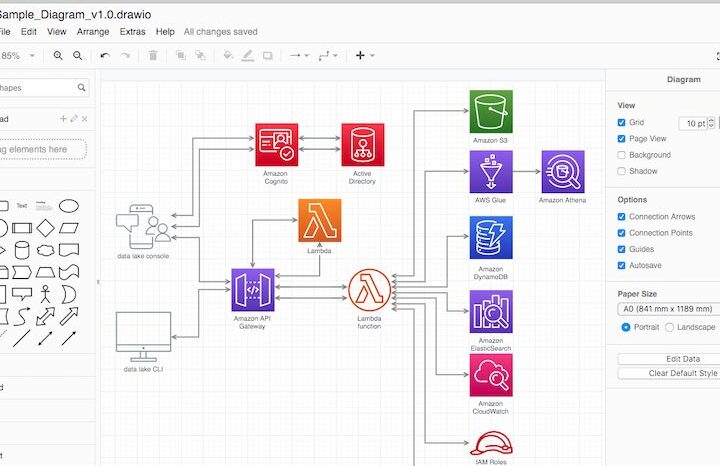
Task: Select the Amazon DynamoDB icon
Action: click(x=491, y=238)
